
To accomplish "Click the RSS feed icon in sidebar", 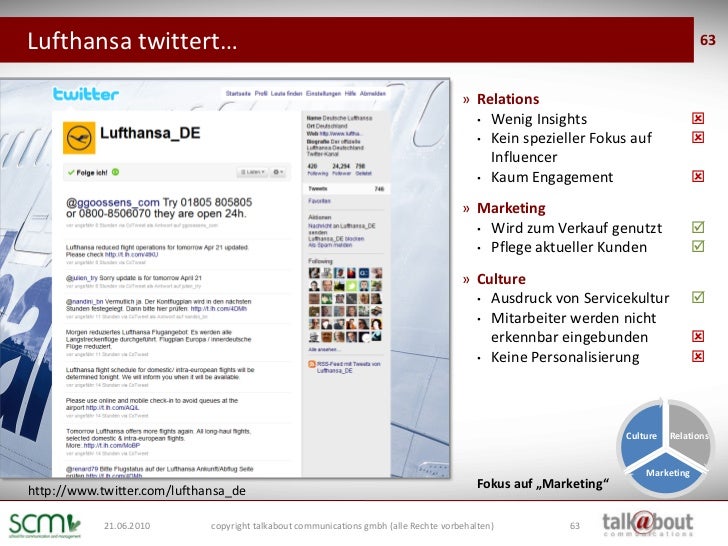I will (x=312, y=364).
